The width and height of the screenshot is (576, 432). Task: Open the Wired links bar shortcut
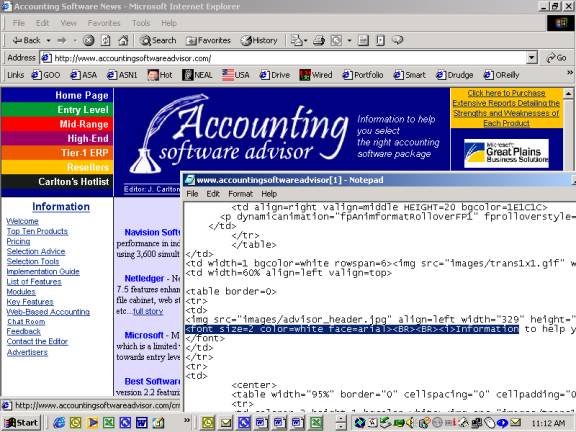pos(316,75)
